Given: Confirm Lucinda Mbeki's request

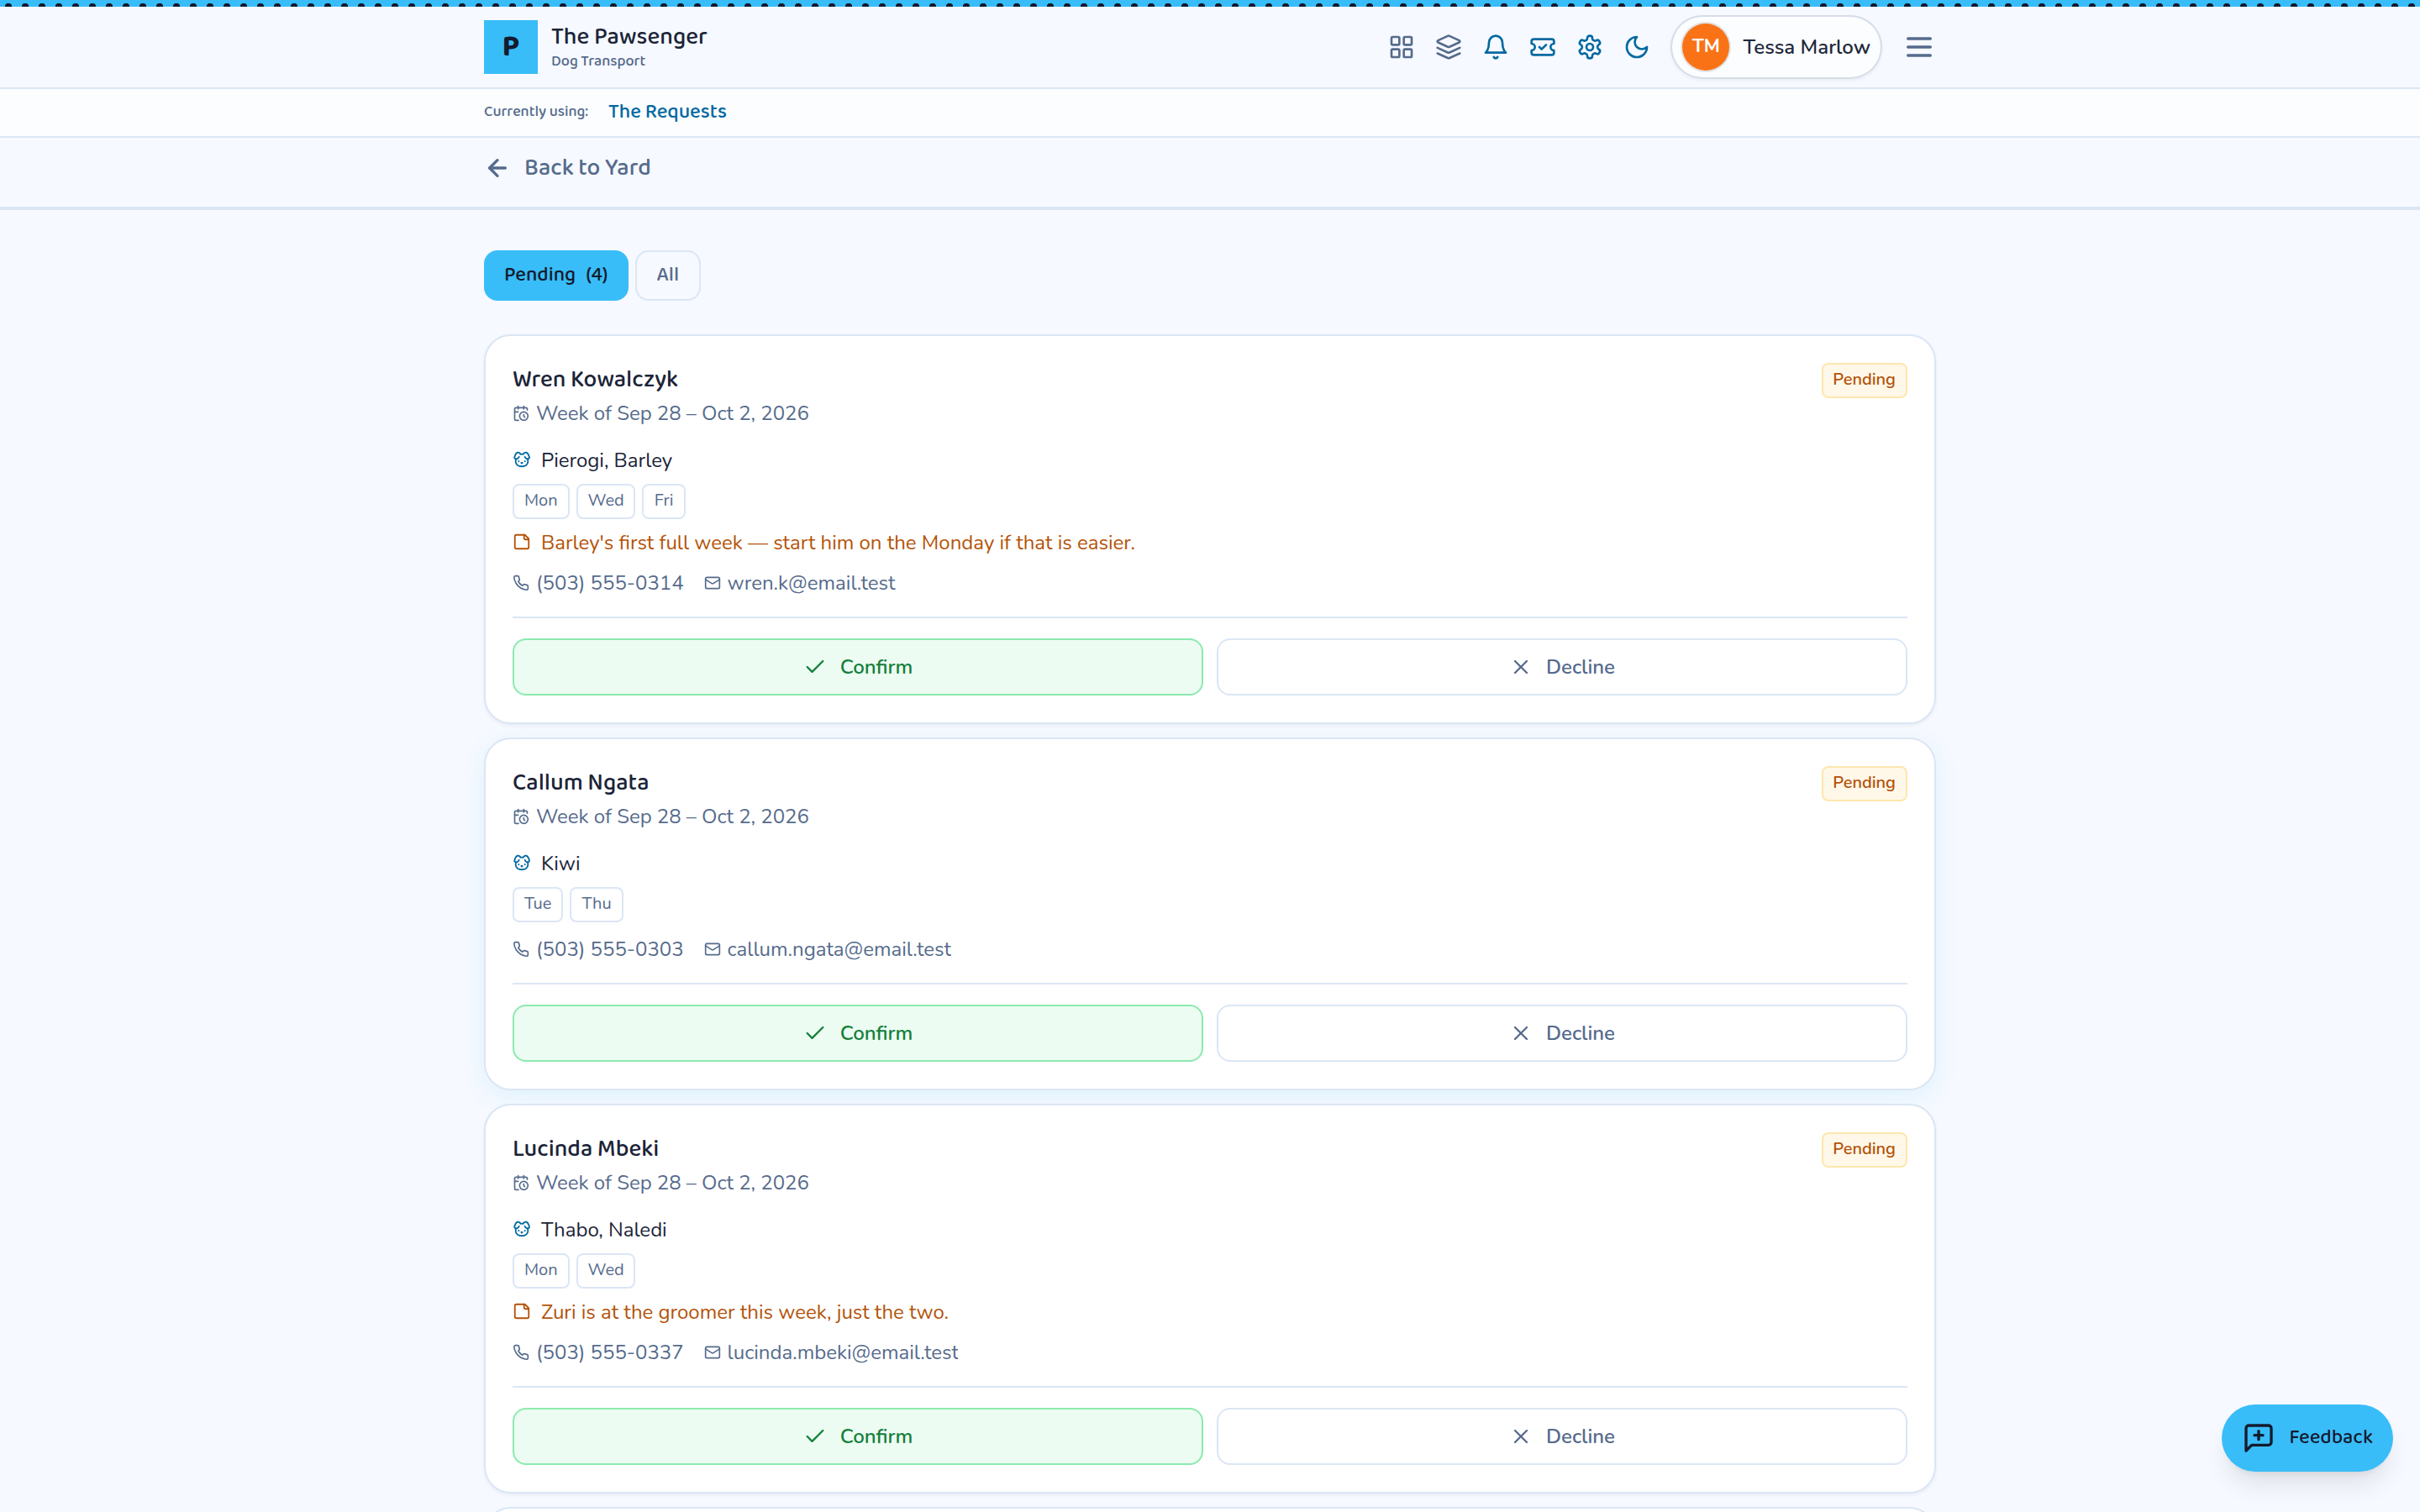Looking at the screenshot, I should (857, 1436).
